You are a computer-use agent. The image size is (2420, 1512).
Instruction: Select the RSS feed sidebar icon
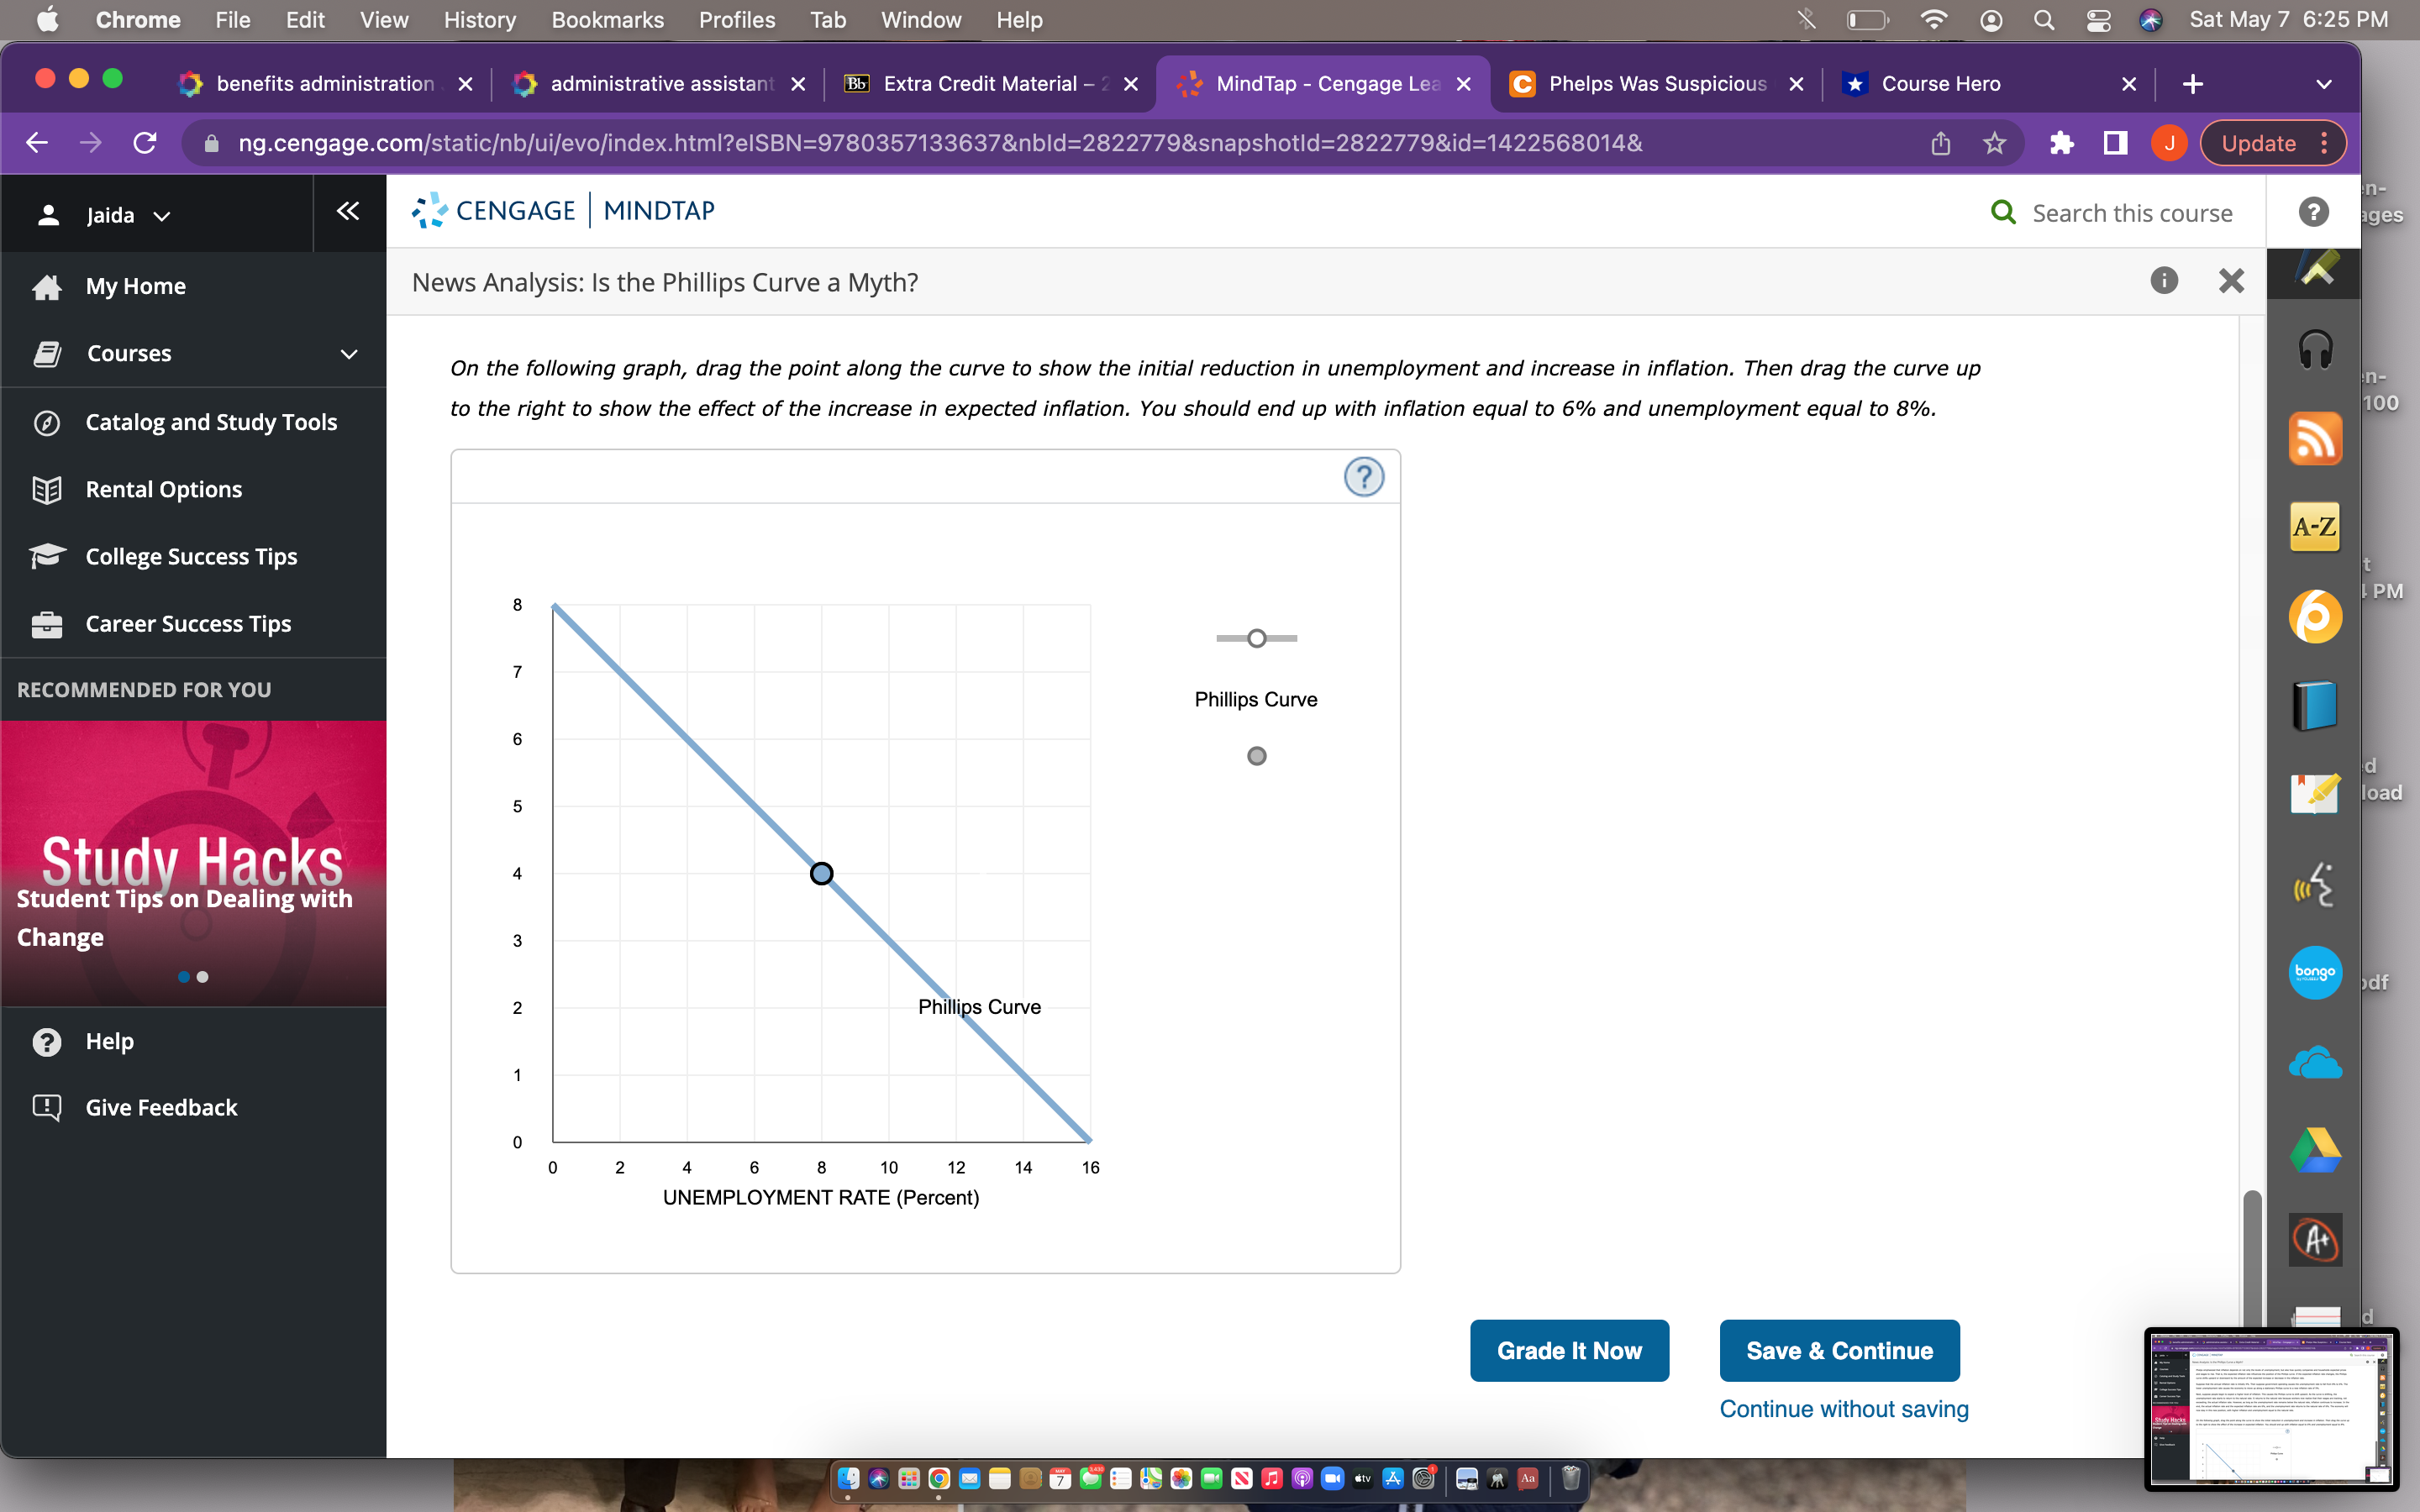pos(2314,438)
